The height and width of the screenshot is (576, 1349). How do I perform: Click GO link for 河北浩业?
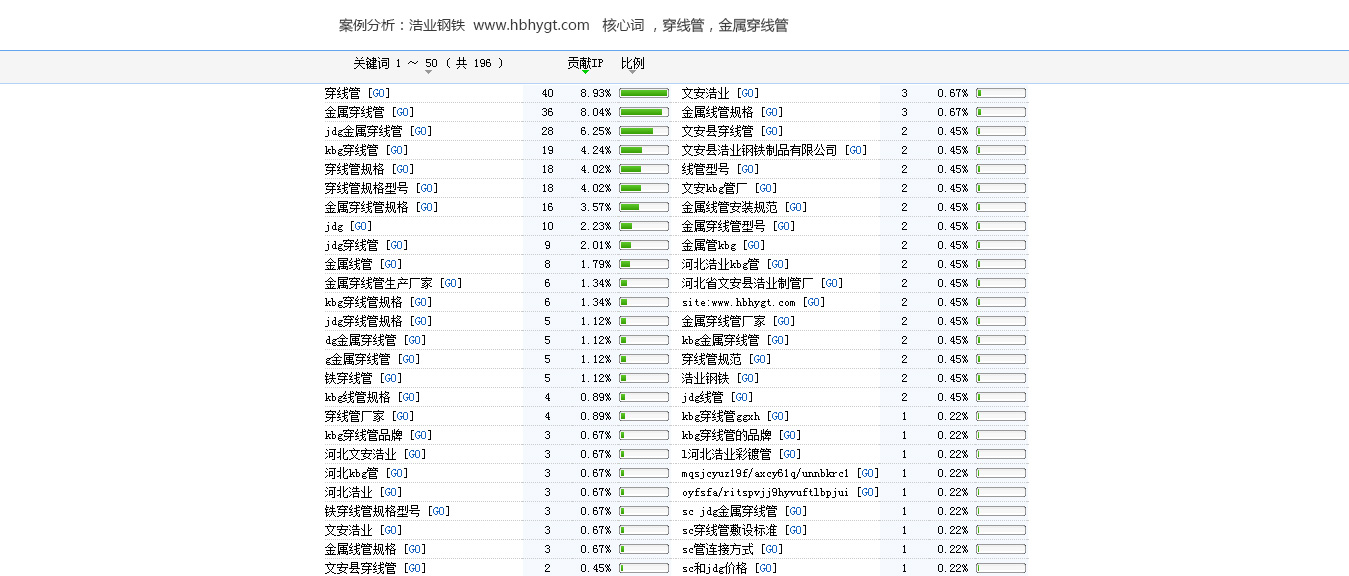pyautogui.click(x=390, y=492)
